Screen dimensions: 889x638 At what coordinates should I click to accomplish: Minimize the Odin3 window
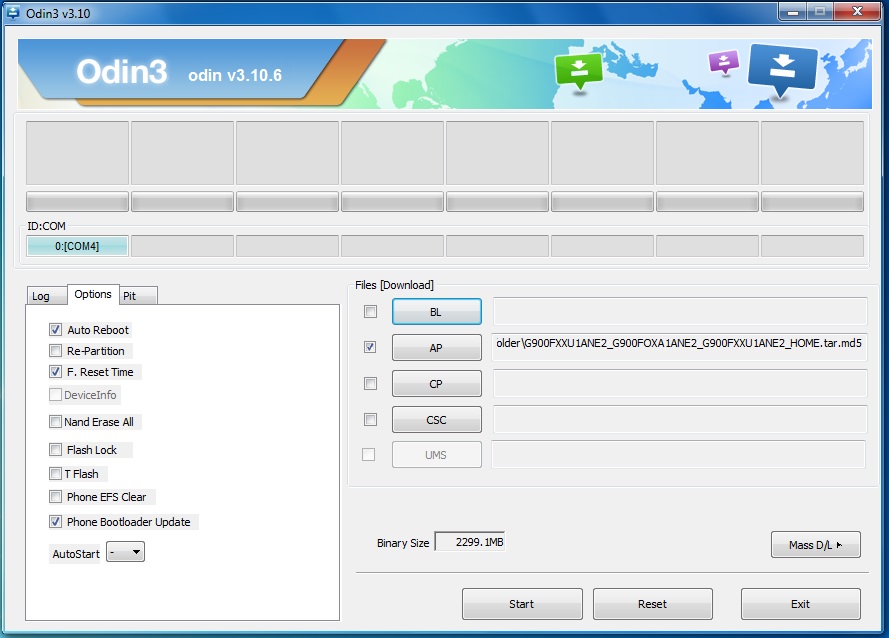(793, 11)
